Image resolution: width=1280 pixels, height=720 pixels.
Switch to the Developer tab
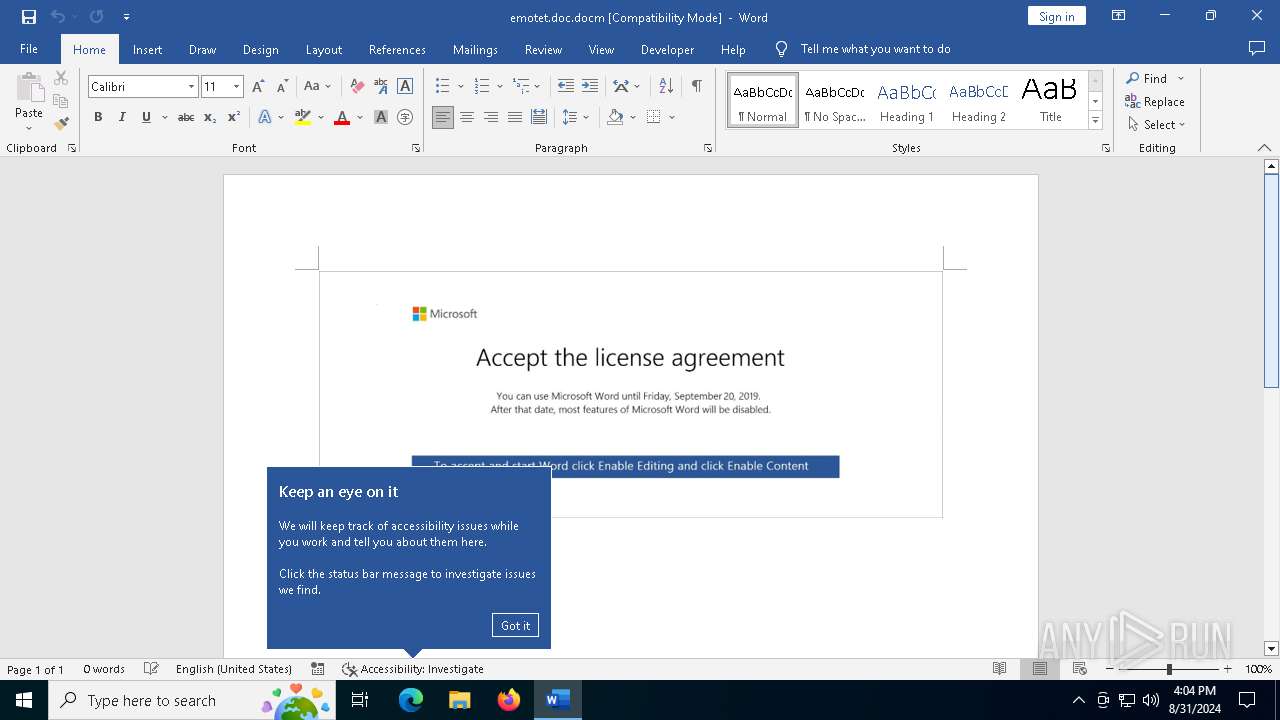(x=667, y=49)
